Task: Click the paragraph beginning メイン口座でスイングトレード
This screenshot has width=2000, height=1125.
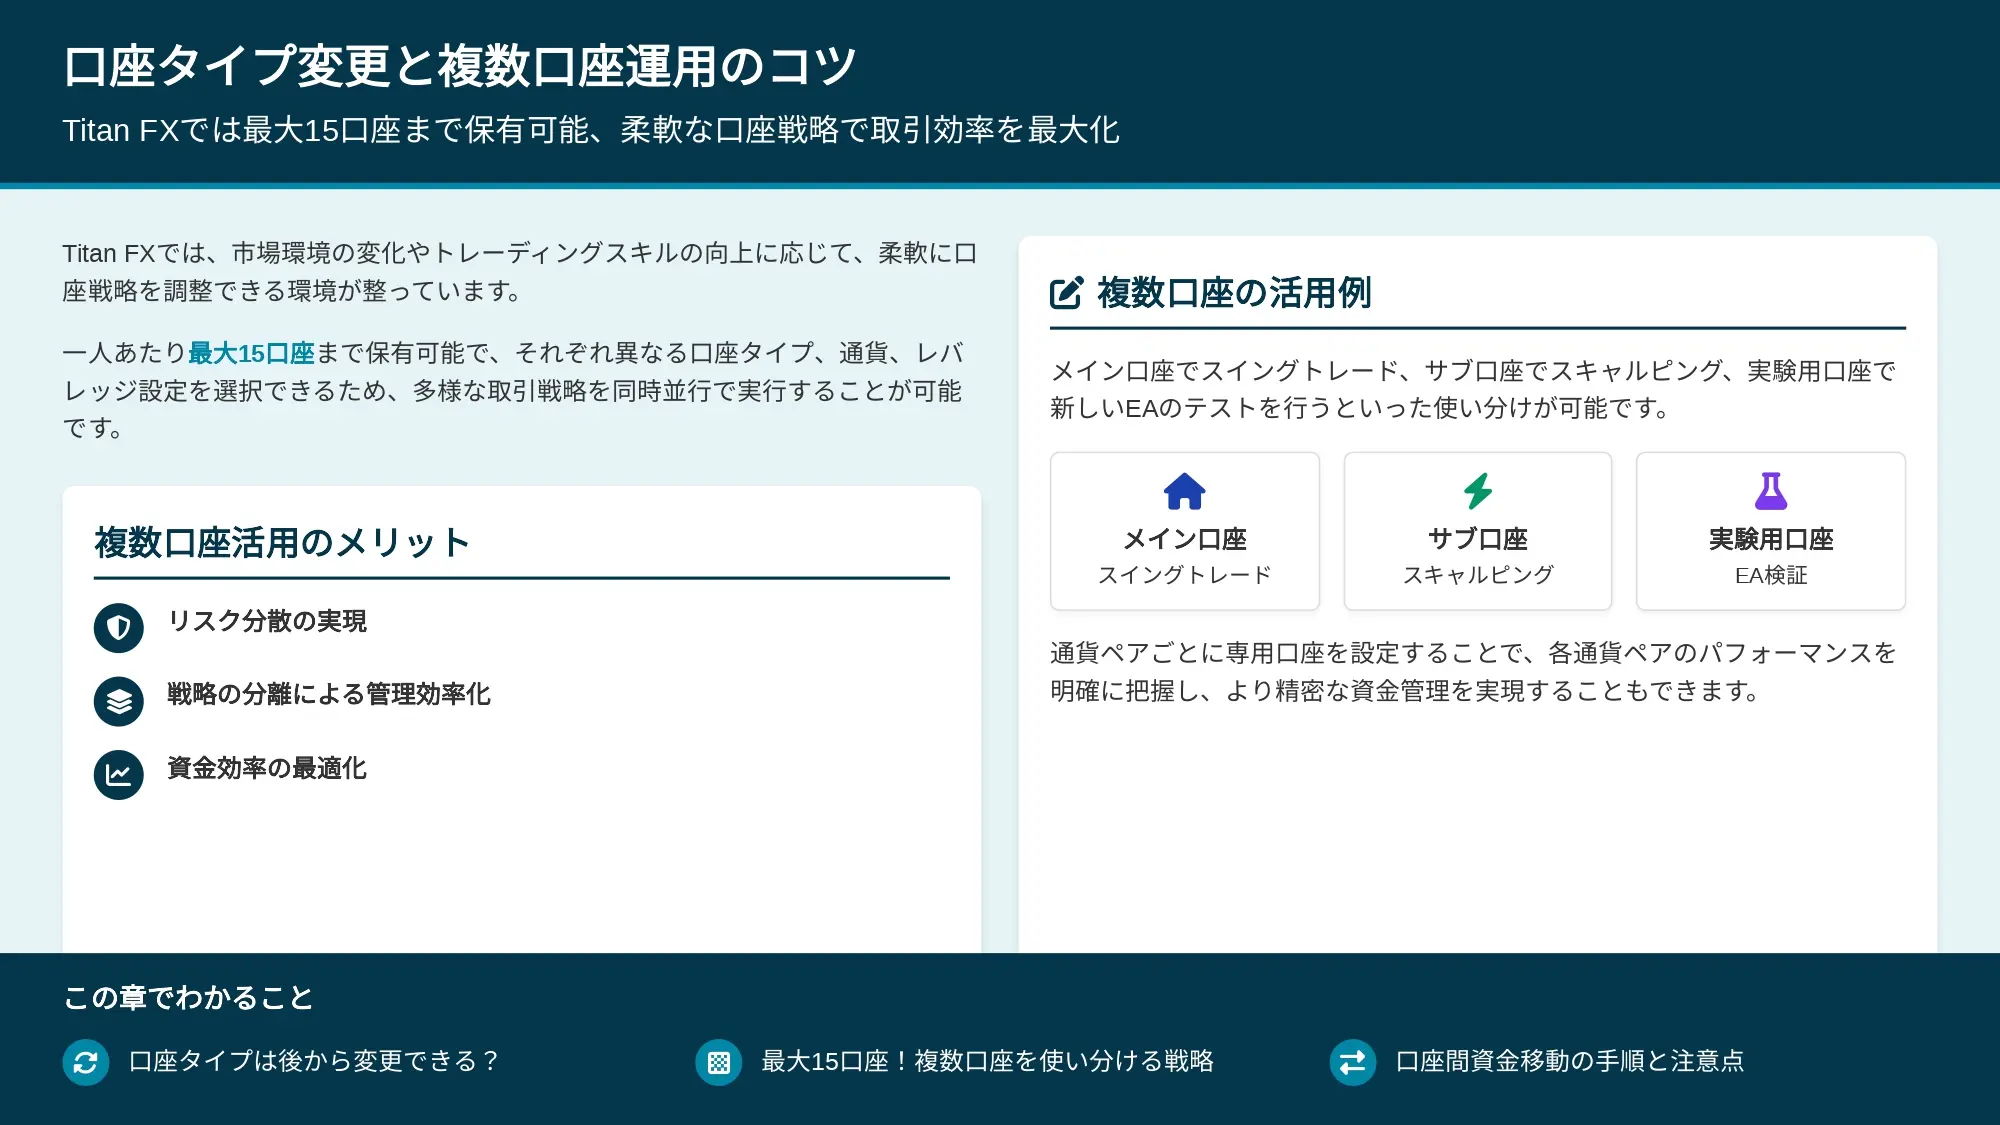Action: coord(1473,390)
